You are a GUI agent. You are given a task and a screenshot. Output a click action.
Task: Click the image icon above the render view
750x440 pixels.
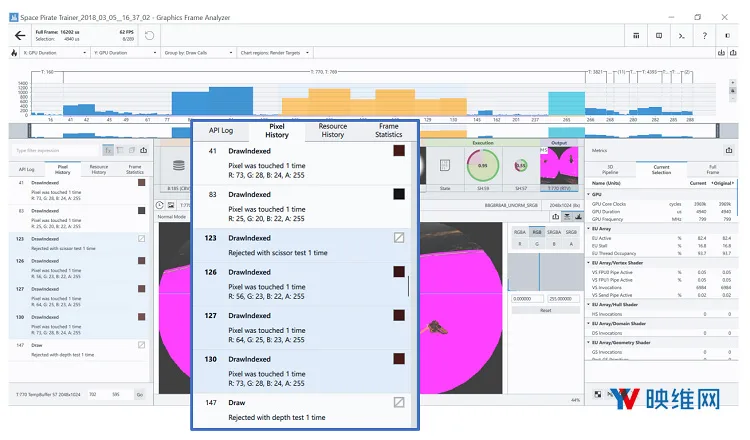(x=171, y=205)
